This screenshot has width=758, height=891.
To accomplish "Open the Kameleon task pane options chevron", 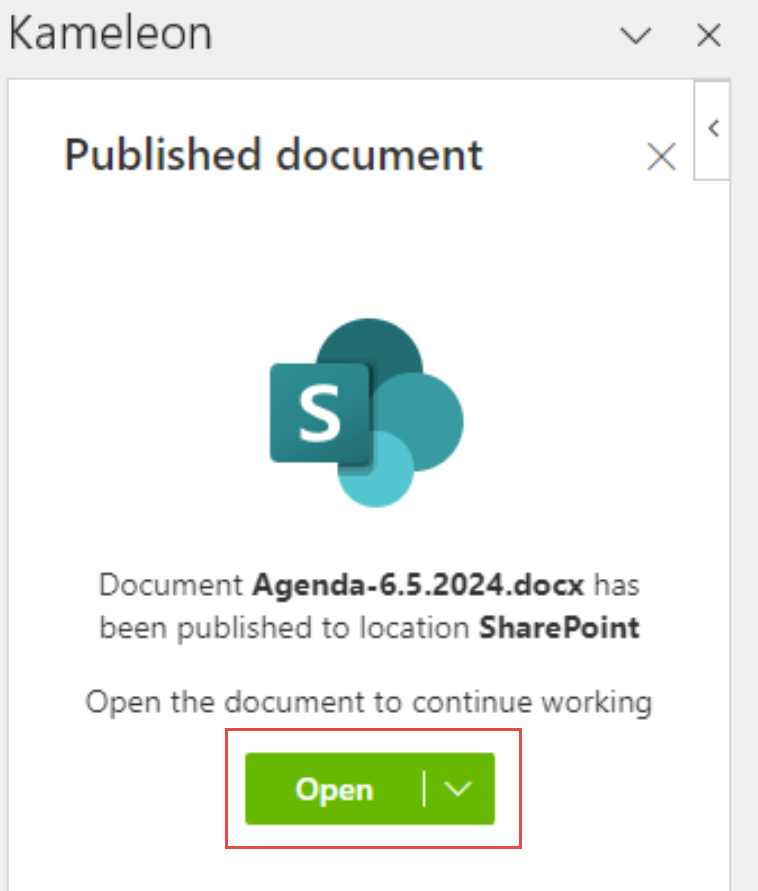I will 635,36.
